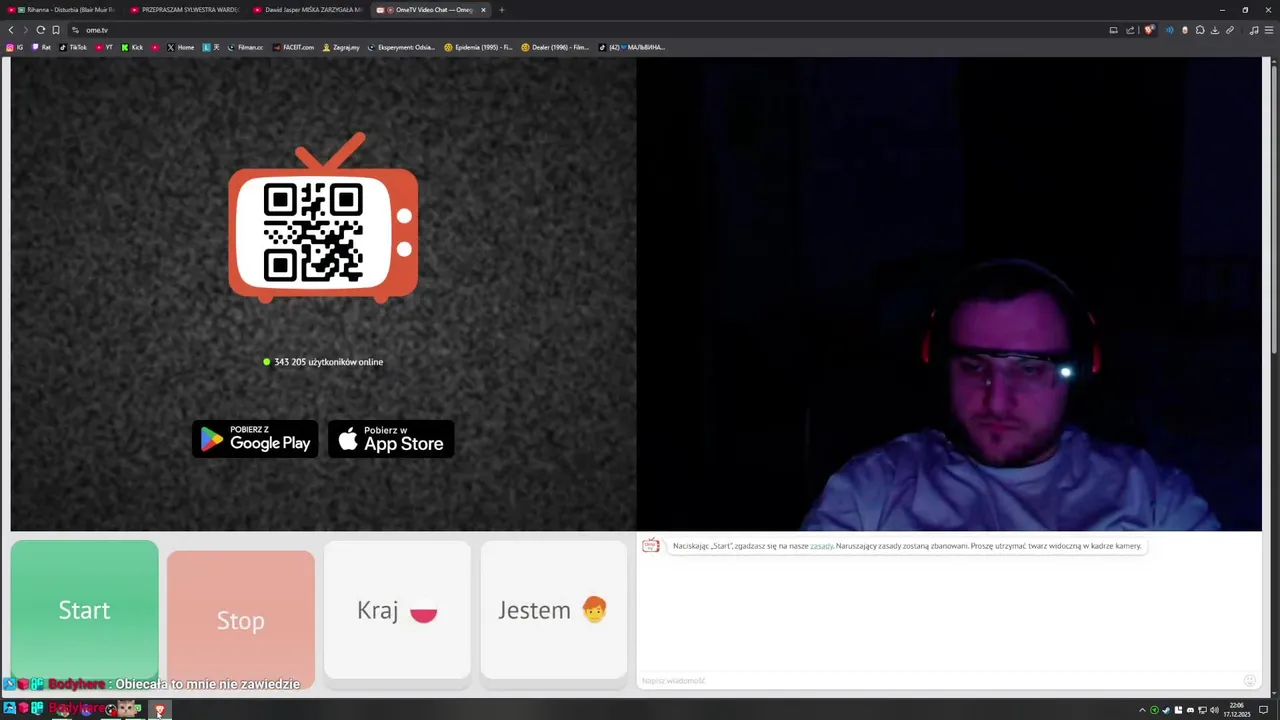The height and width of the screenshot is (720, 1280).
Task: Click the share page icon
Action: 1130,30
